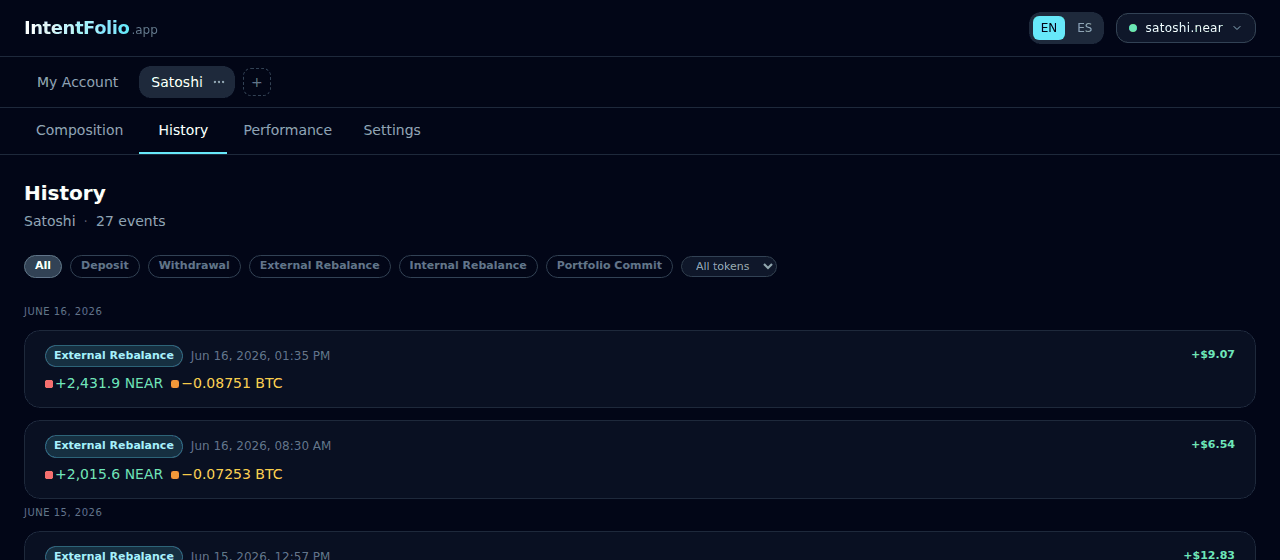Click the History page heading
Image resolution: width=1280 pixels, height=560 pixels.
[x=65, y=193]
